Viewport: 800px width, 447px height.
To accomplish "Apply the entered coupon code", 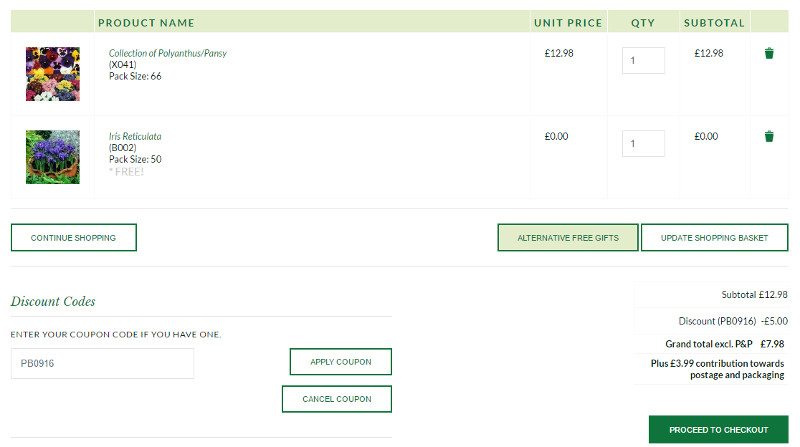I will click(340, 362).
